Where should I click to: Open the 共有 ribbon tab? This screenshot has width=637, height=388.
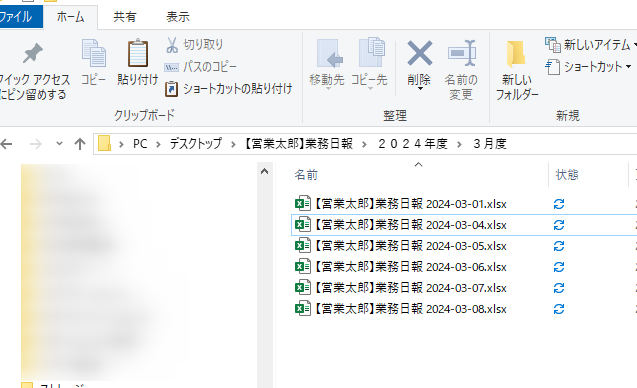[124, 17]
